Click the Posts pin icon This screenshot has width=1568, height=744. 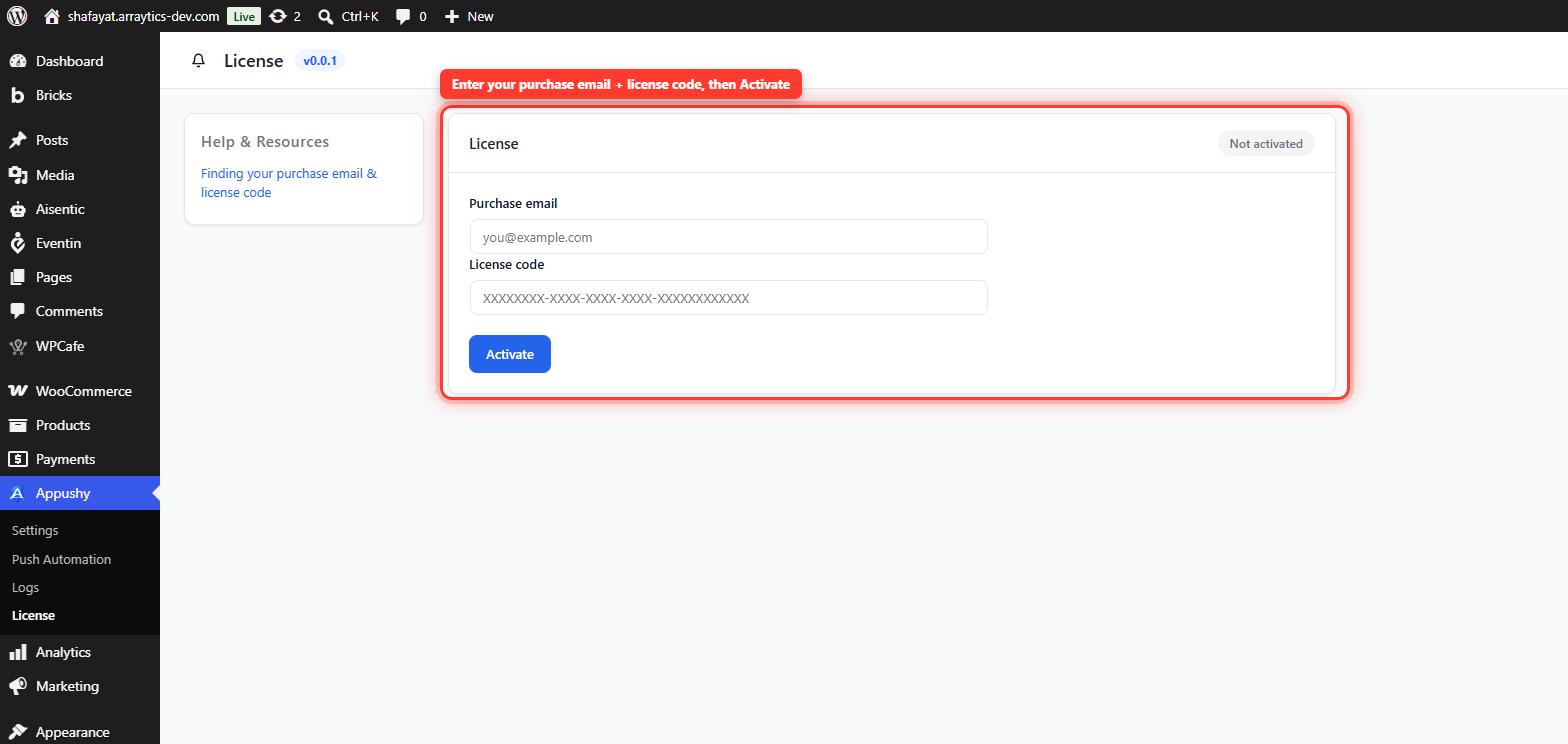18,140
